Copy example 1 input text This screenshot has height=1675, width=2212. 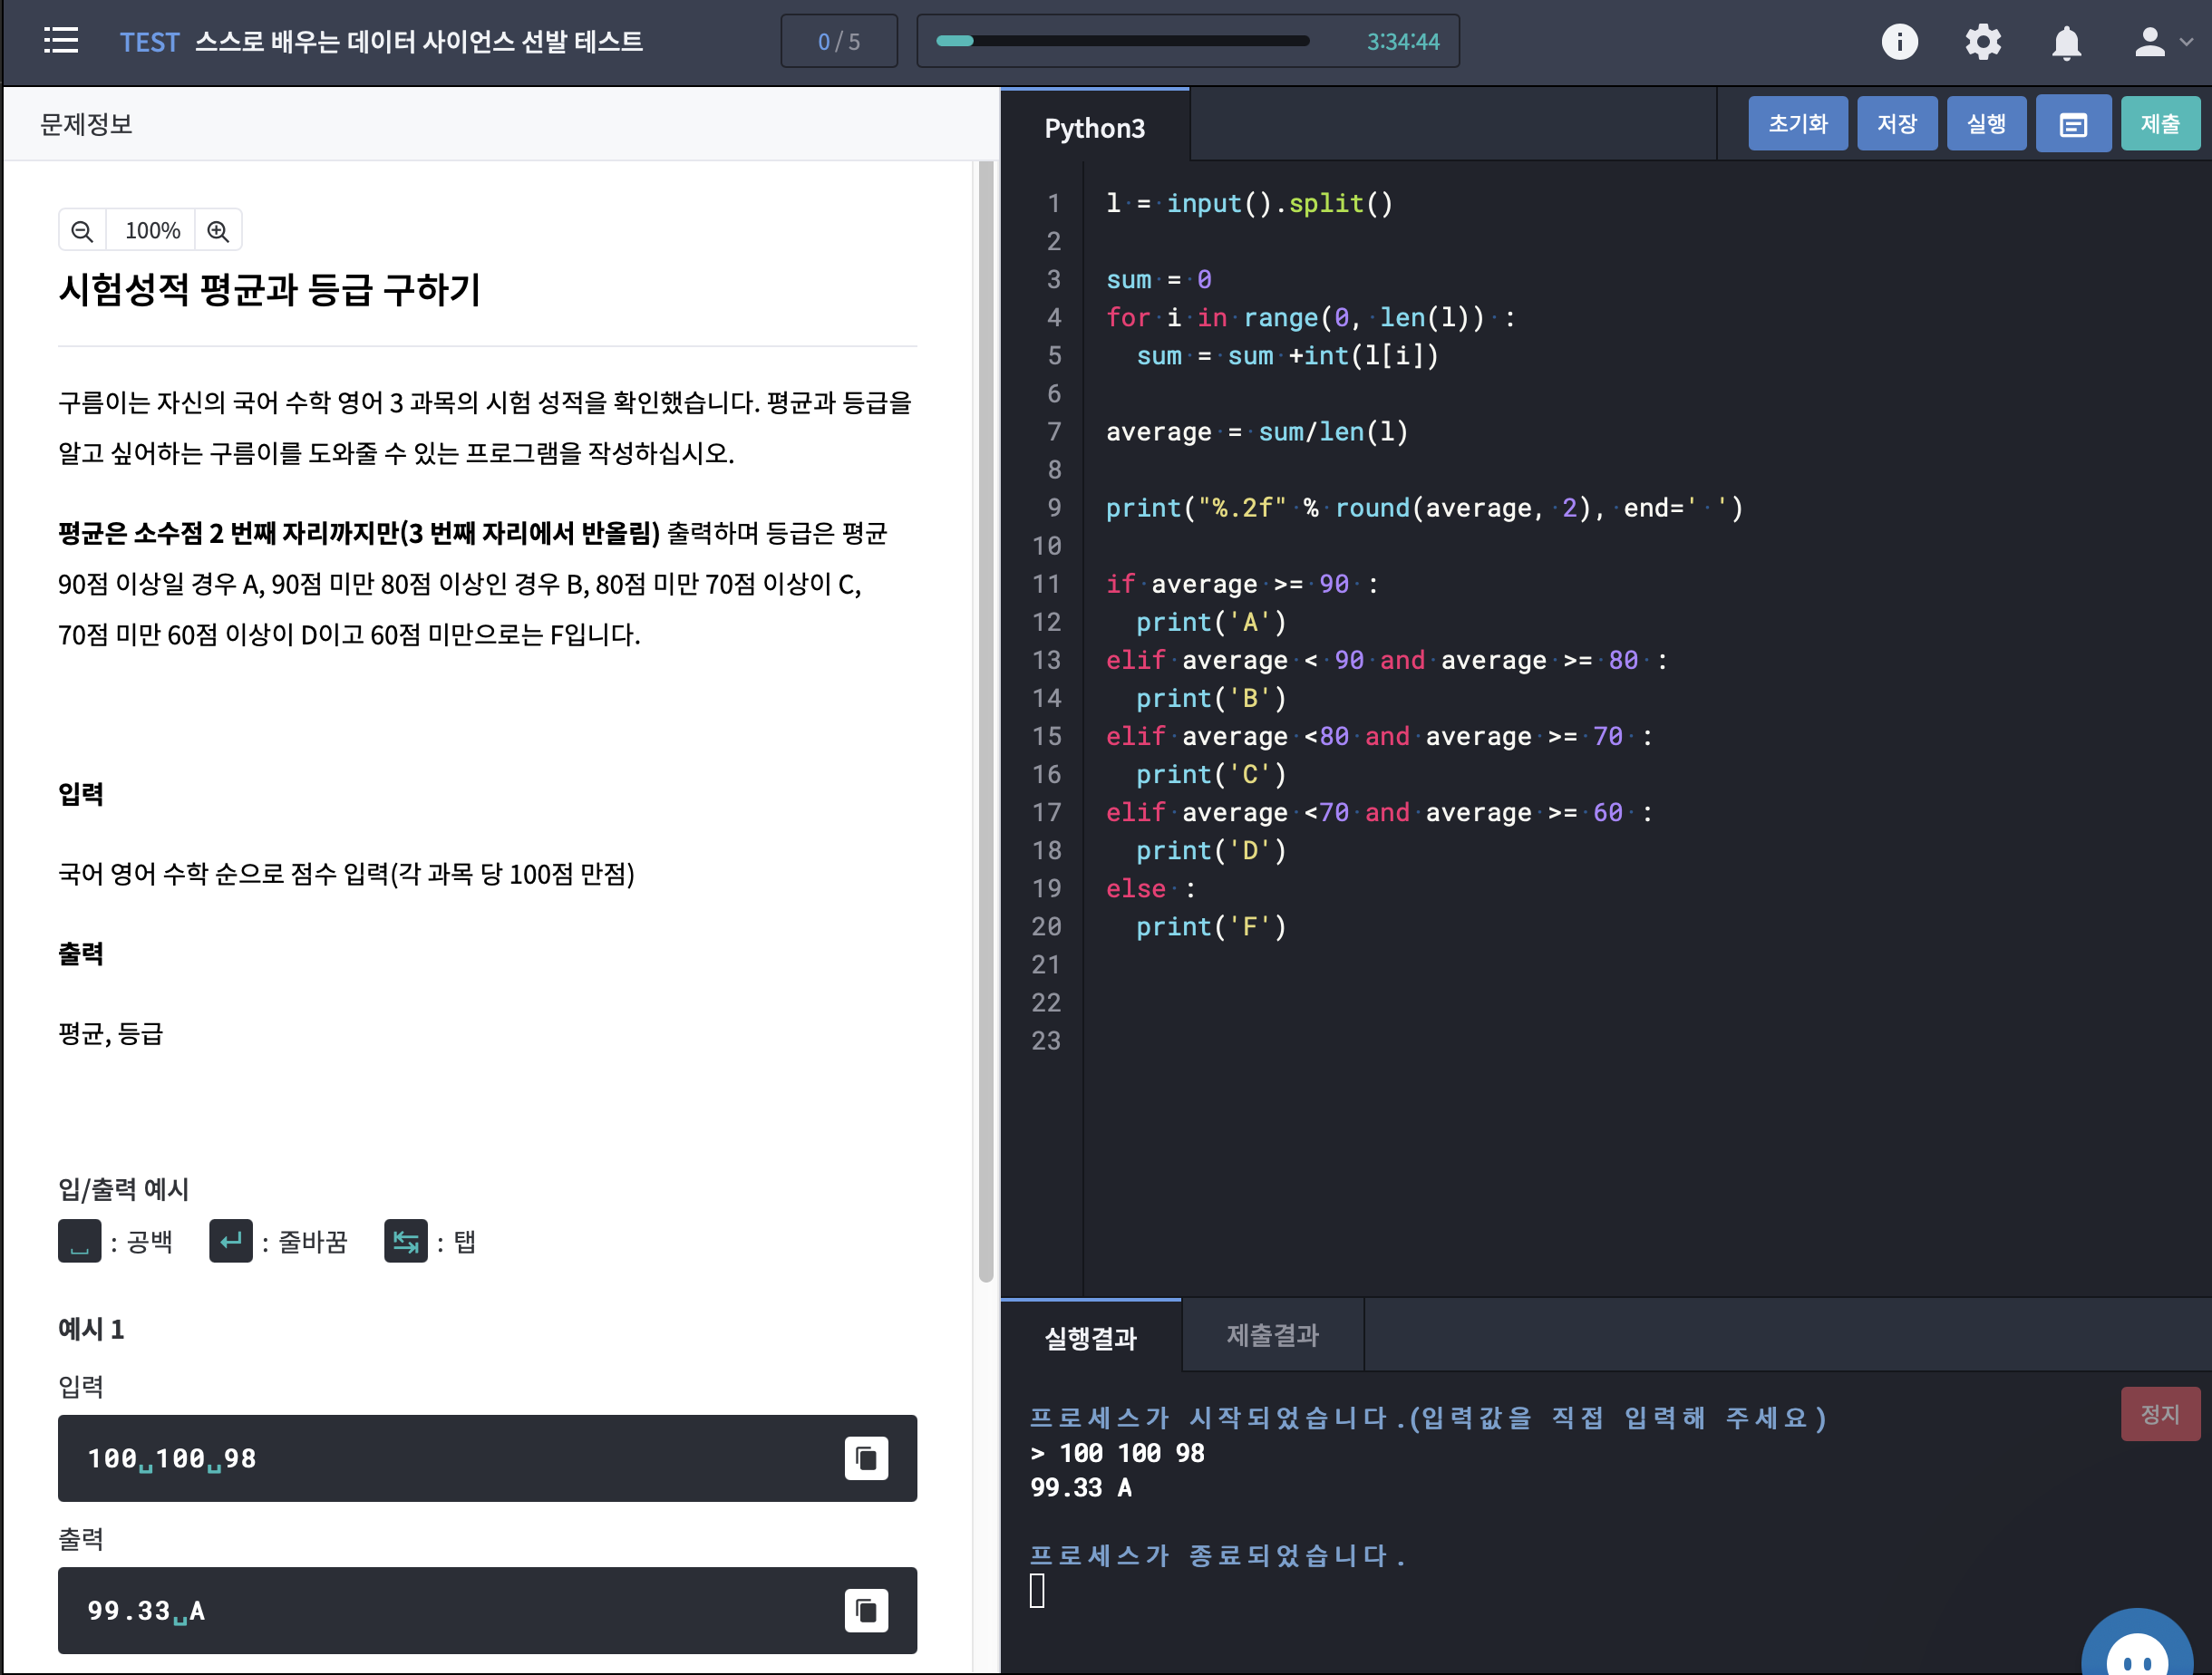tap(865, 1458)
